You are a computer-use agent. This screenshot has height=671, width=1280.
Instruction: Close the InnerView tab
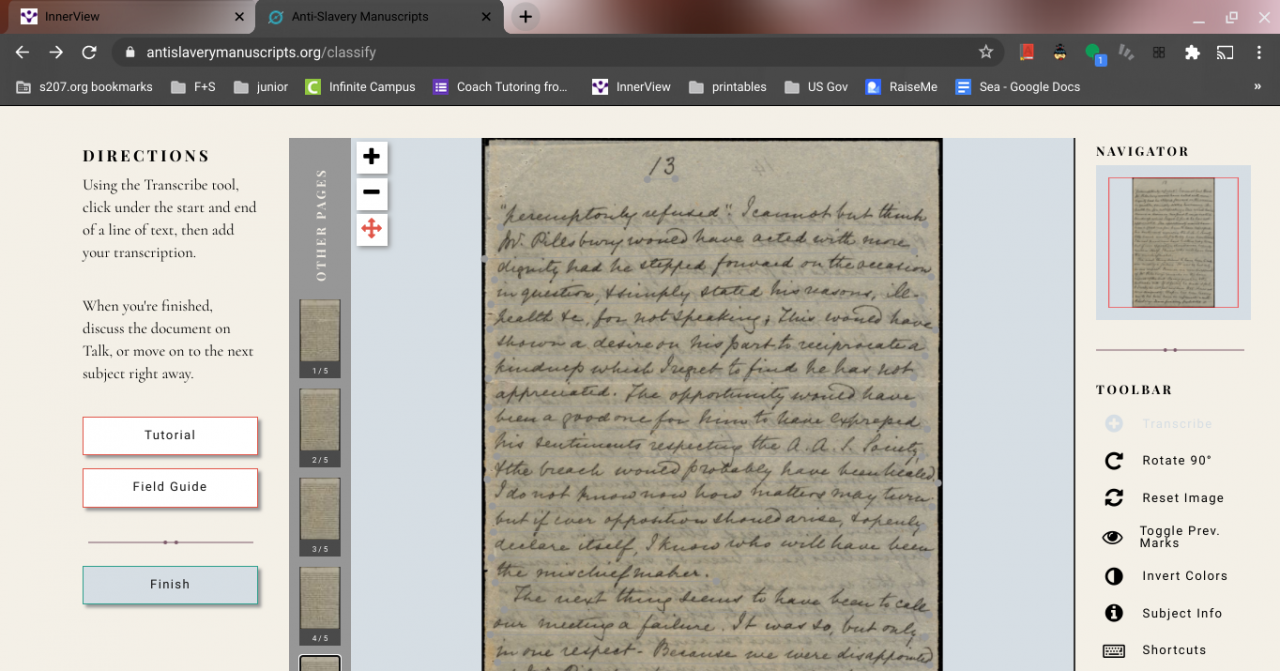point(239,17)
